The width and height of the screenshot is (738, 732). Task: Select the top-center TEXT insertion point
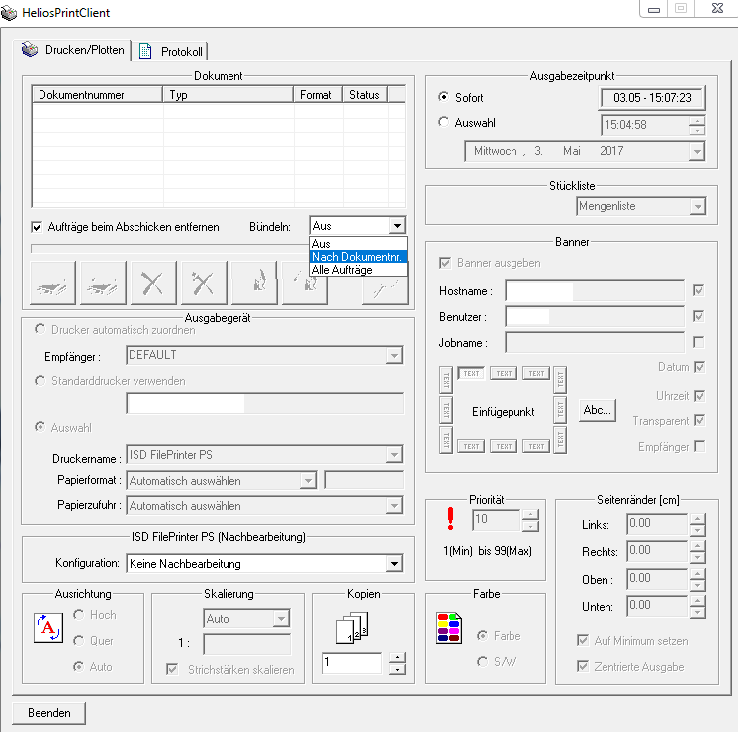click(504, 373)
